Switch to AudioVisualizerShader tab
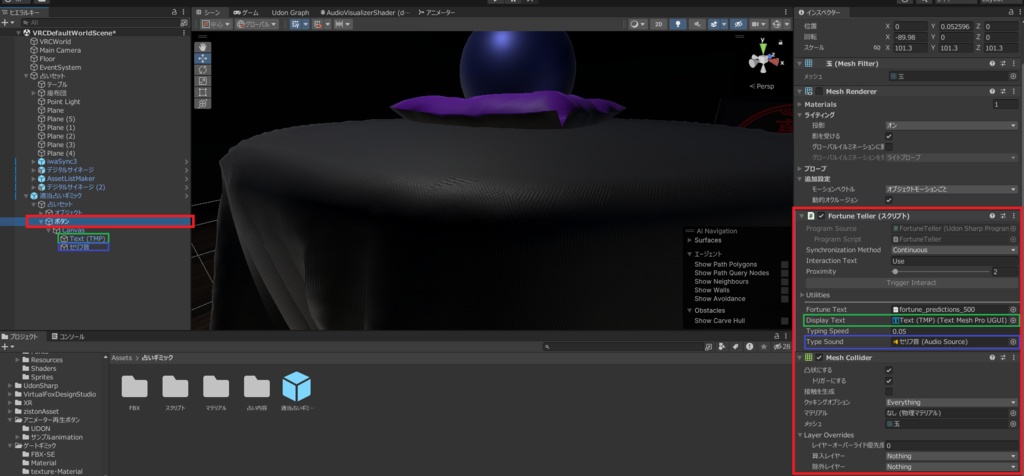Viewport: 1024px width, 476px height. coord(364,12)
